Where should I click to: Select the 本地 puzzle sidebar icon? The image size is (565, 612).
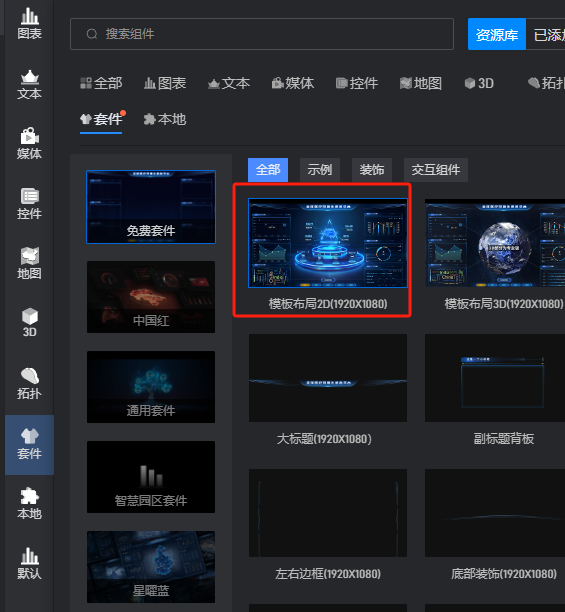[29, 504]
